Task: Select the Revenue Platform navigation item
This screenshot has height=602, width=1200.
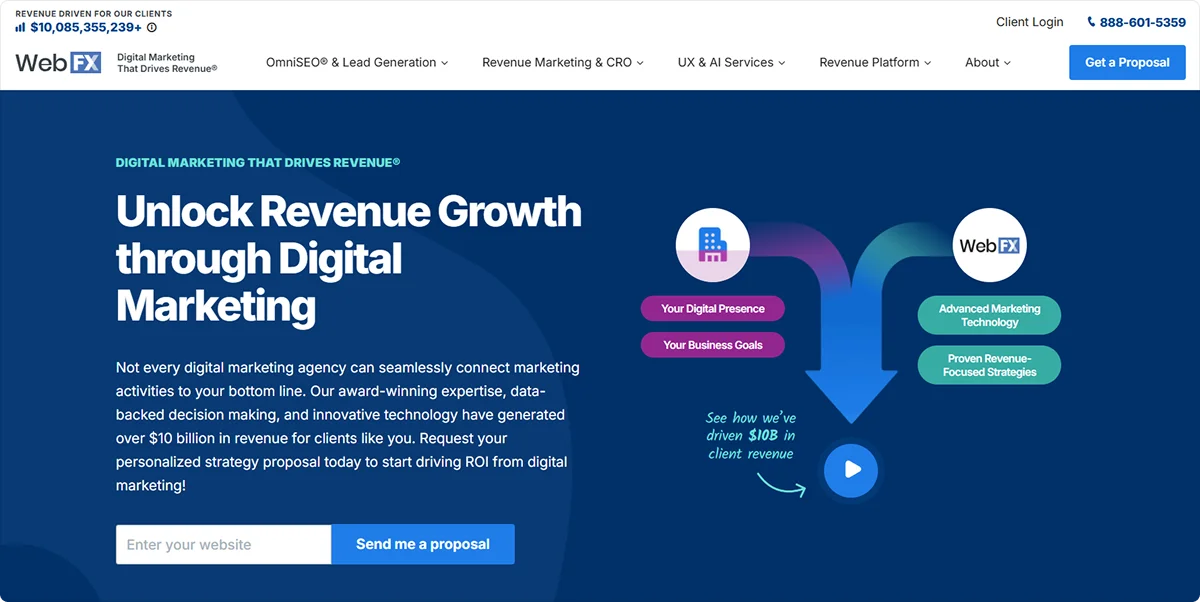Action: 875,62
